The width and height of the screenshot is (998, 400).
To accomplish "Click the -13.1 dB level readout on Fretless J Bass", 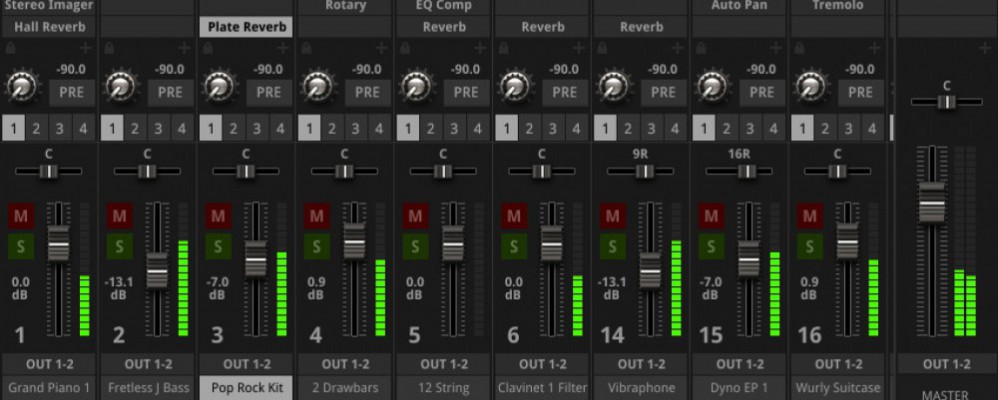I will click(118, 288).
